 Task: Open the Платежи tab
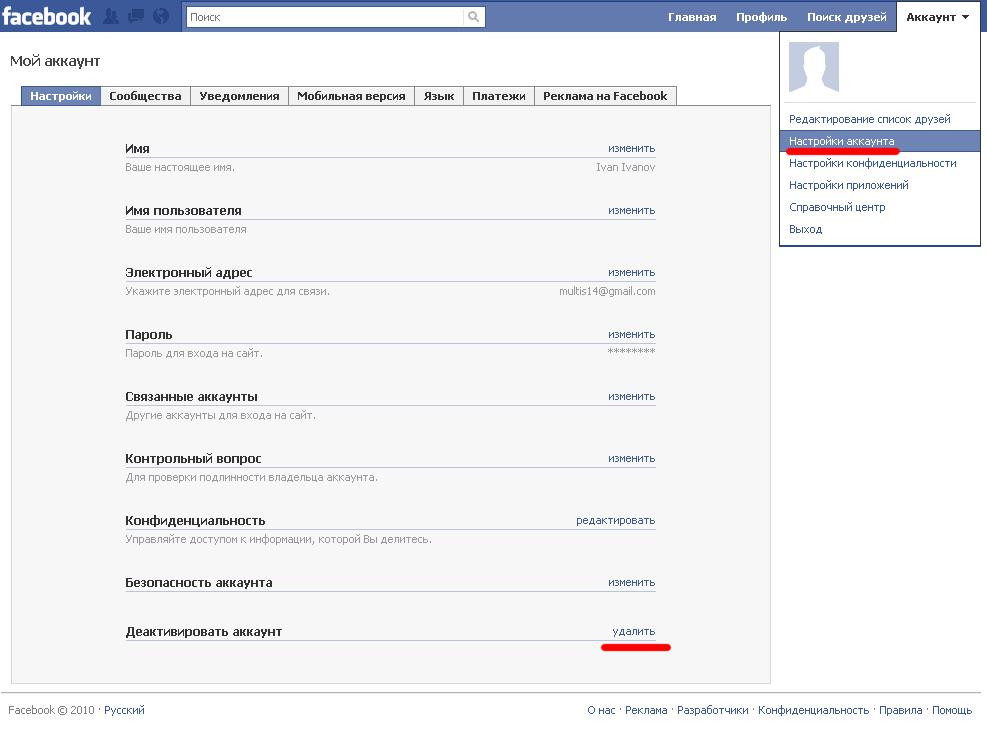[498, 95]
